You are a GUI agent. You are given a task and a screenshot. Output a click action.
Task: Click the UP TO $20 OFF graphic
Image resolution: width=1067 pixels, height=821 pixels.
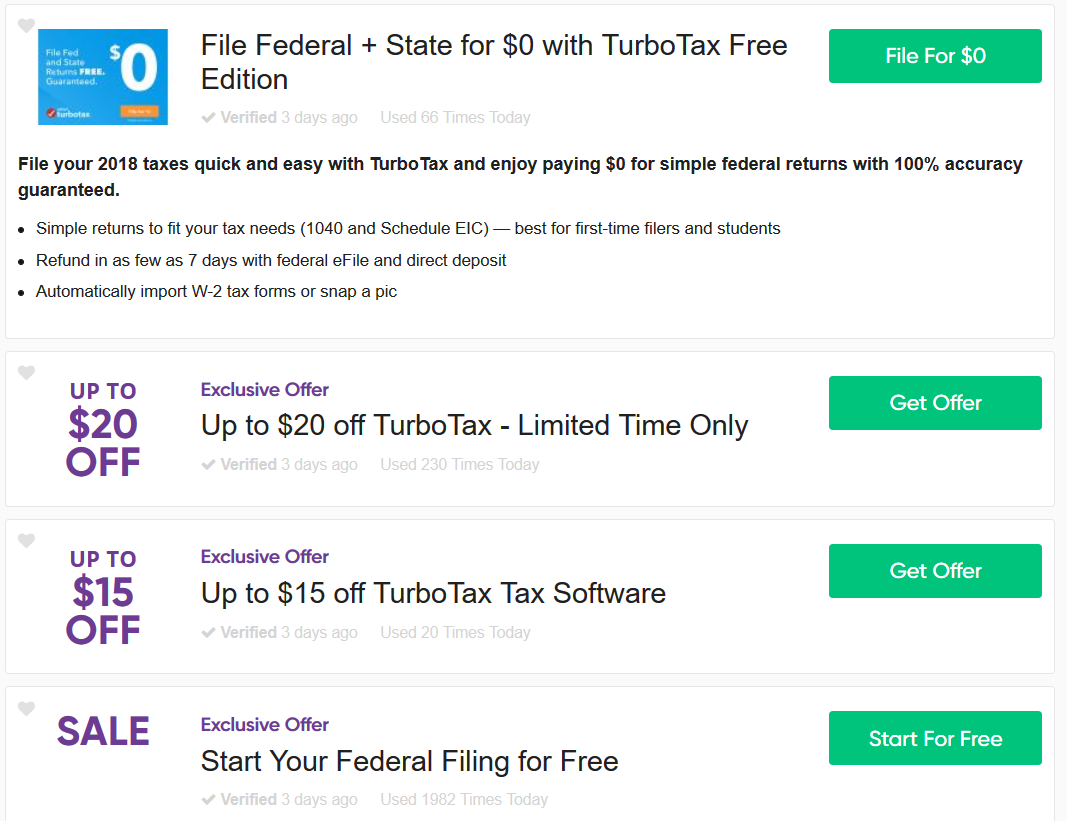coord(103,429)
